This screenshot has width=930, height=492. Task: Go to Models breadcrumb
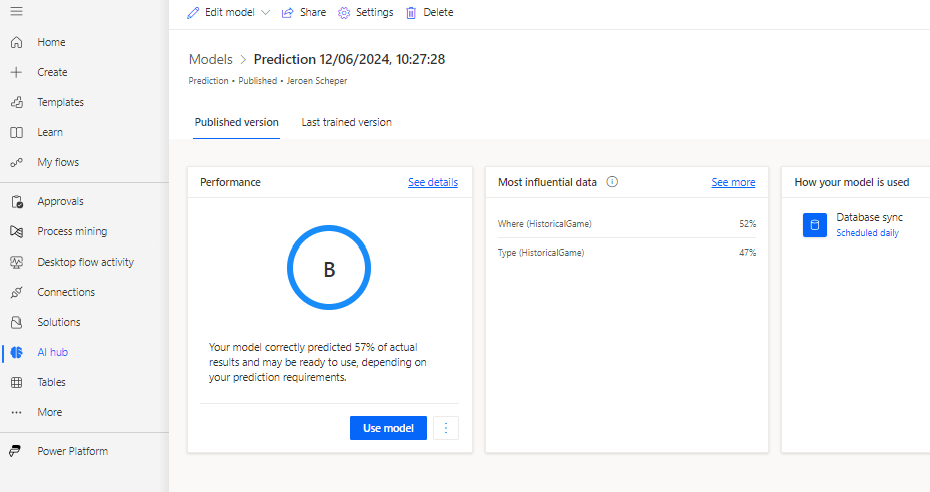click(x=211, y=59)
